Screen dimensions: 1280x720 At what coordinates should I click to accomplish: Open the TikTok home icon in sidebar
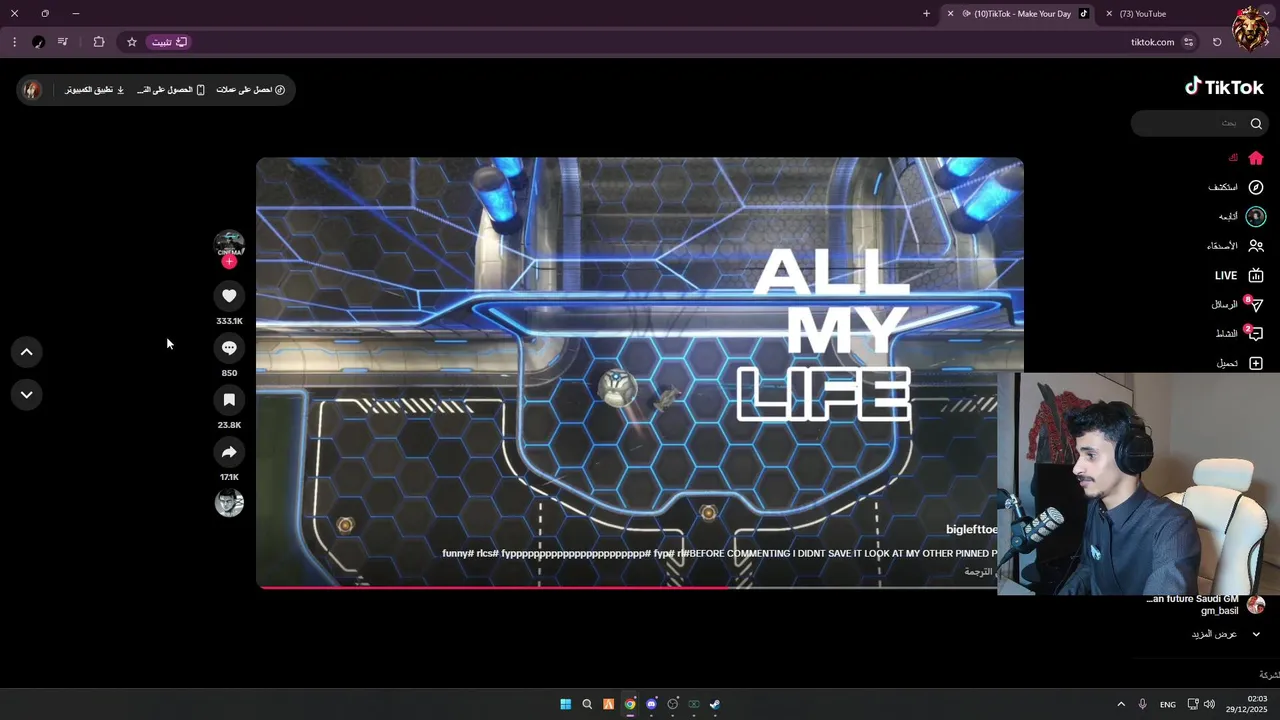click(x=1256, y=158)
